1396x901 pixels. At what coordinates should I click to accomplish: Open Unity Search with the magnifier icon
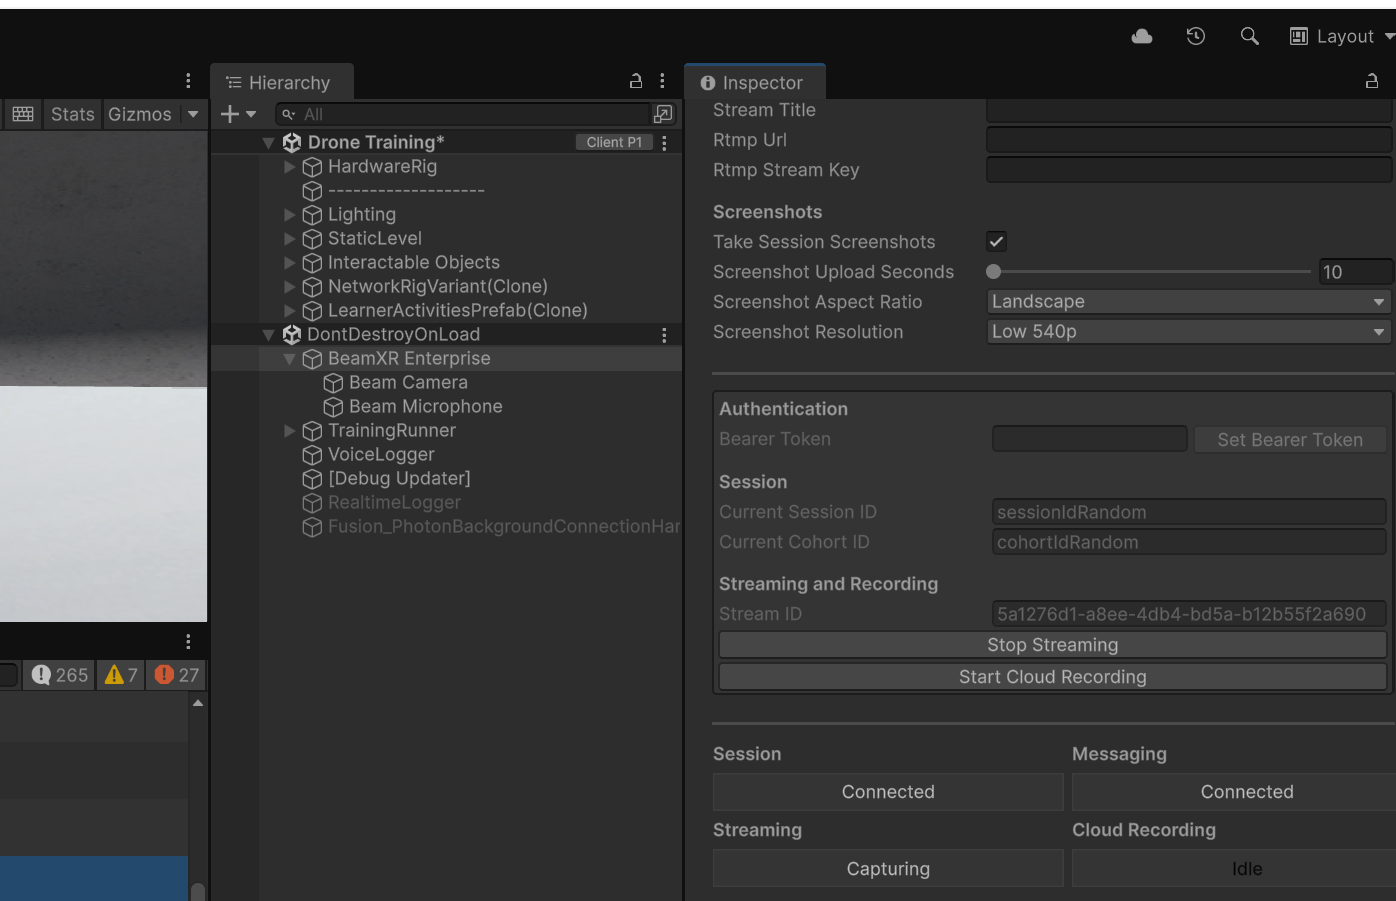click(x=1249, y=36)
